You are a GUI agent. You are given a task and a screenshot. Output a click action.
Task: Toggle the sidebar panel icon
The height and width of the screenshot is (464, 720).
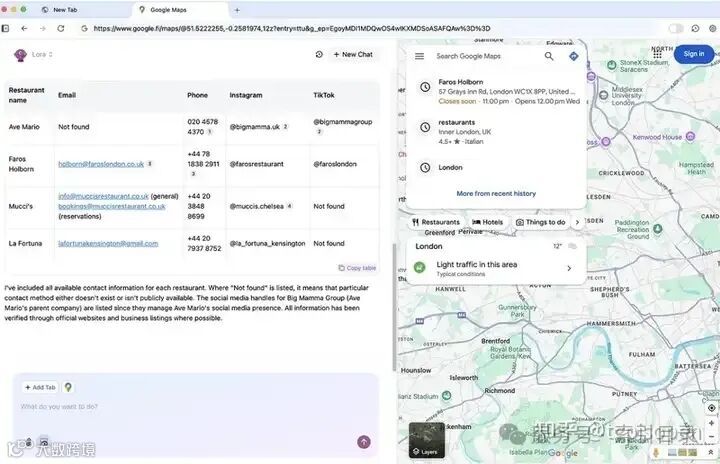[6, 28]
